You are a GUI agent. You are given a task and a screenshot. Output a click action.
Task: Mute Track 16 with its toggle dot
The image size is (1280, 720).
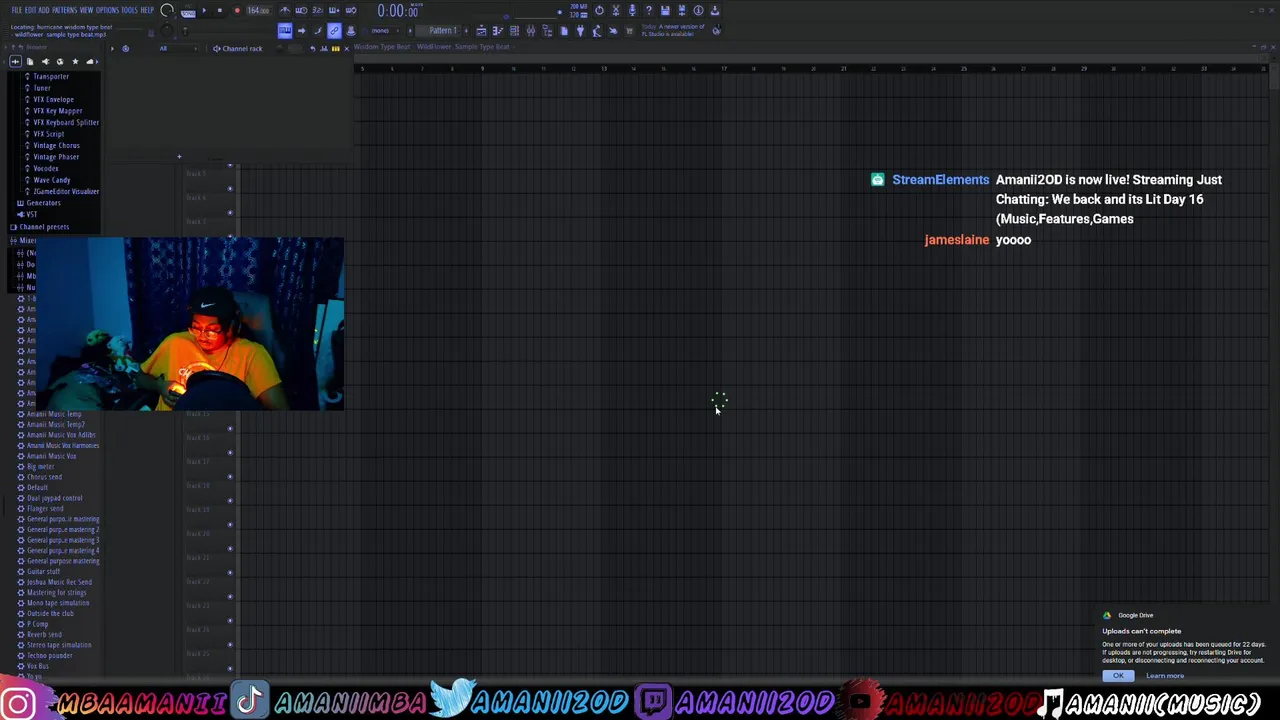pos(230,452)
